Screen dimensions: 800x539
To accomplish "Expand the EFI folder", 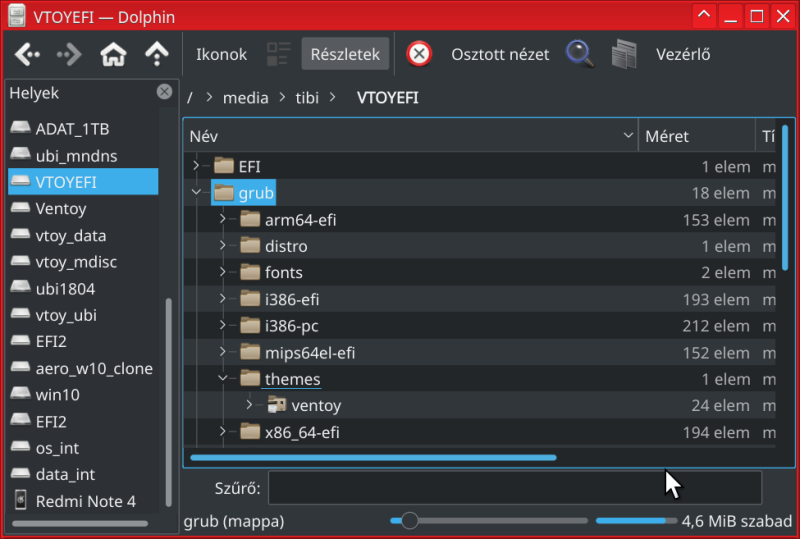I will coord(196,165).
